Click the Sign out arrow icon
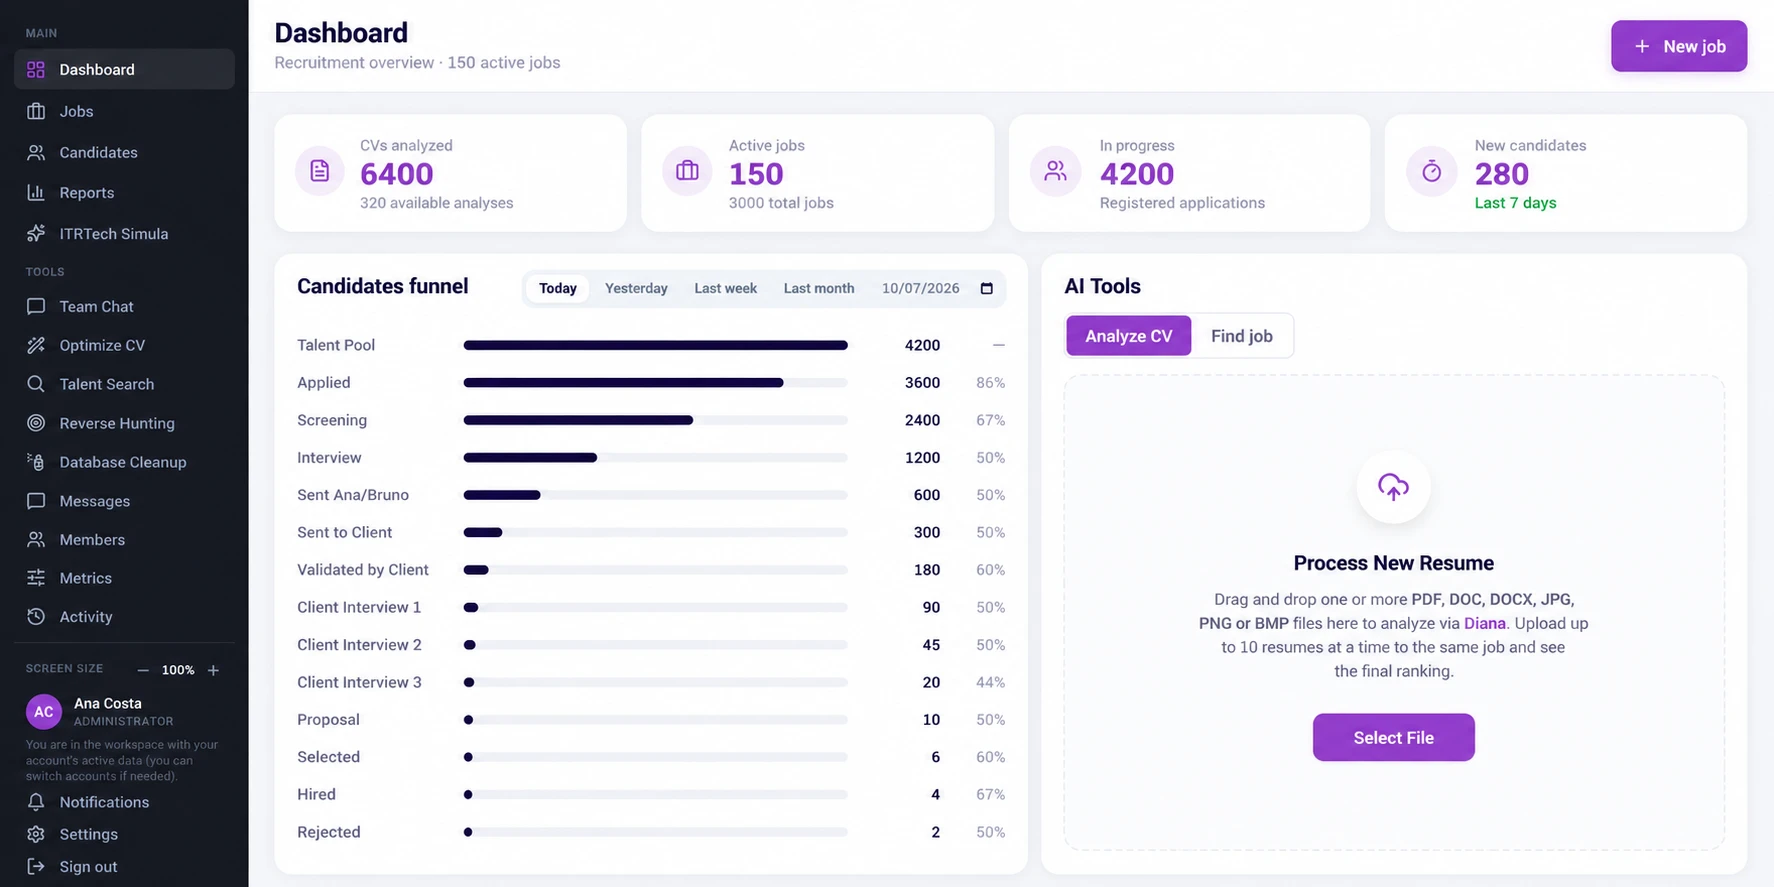 tap(36, 867)
